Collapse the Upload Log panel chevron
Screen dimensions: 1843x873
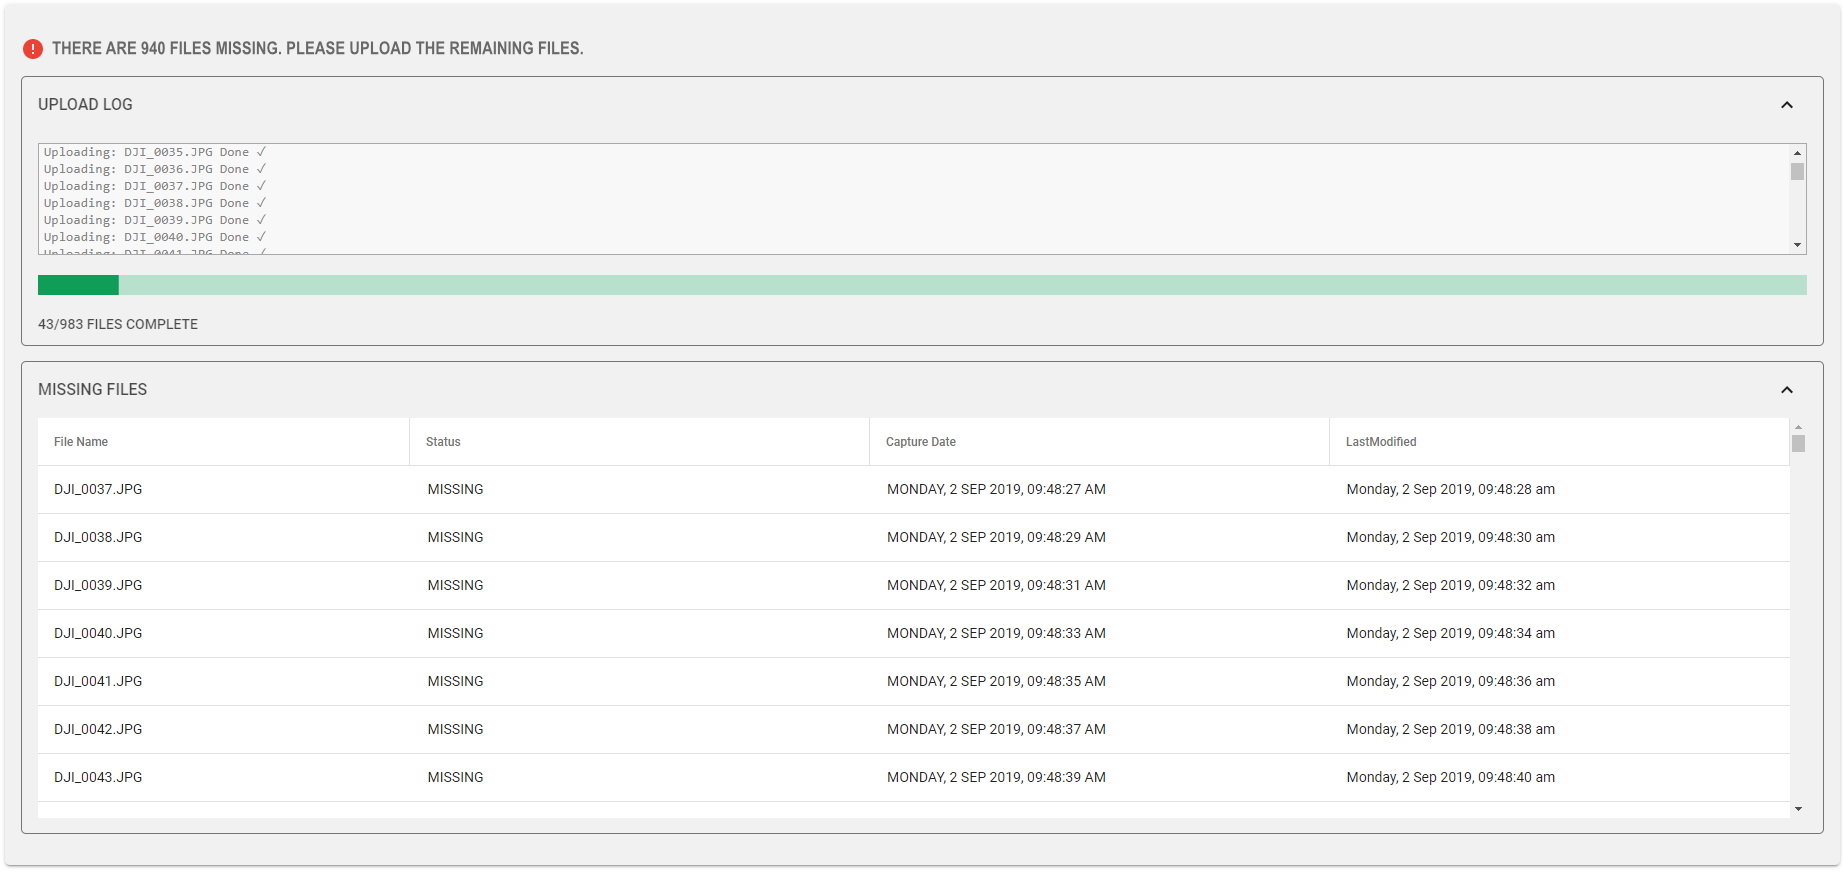pos(1787,105)
